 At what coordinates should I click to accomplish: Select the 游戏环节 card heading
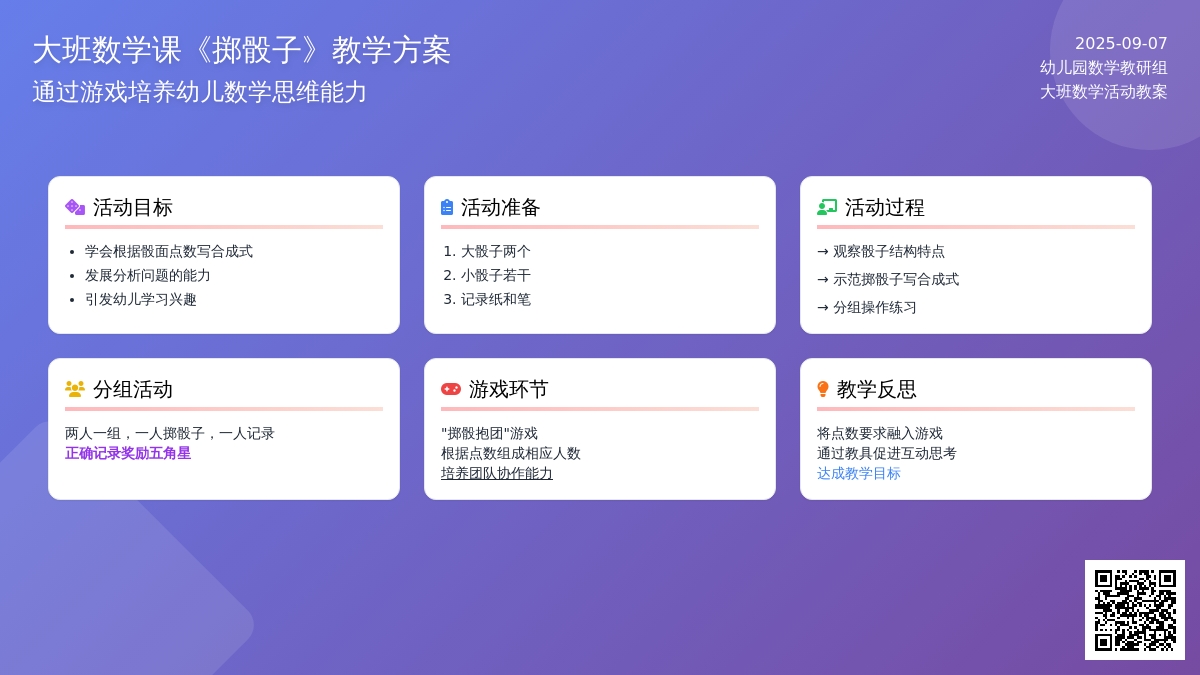(x=509, y=389)
